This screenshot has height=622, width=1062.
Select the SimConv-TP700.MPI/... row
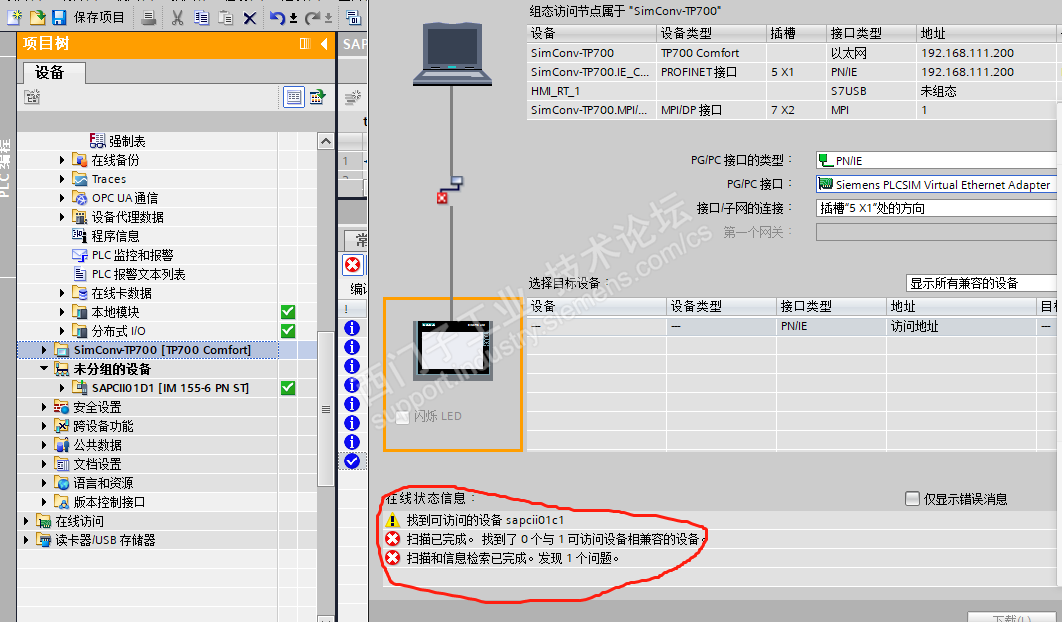pyautogui.click(x=791, y=110)
